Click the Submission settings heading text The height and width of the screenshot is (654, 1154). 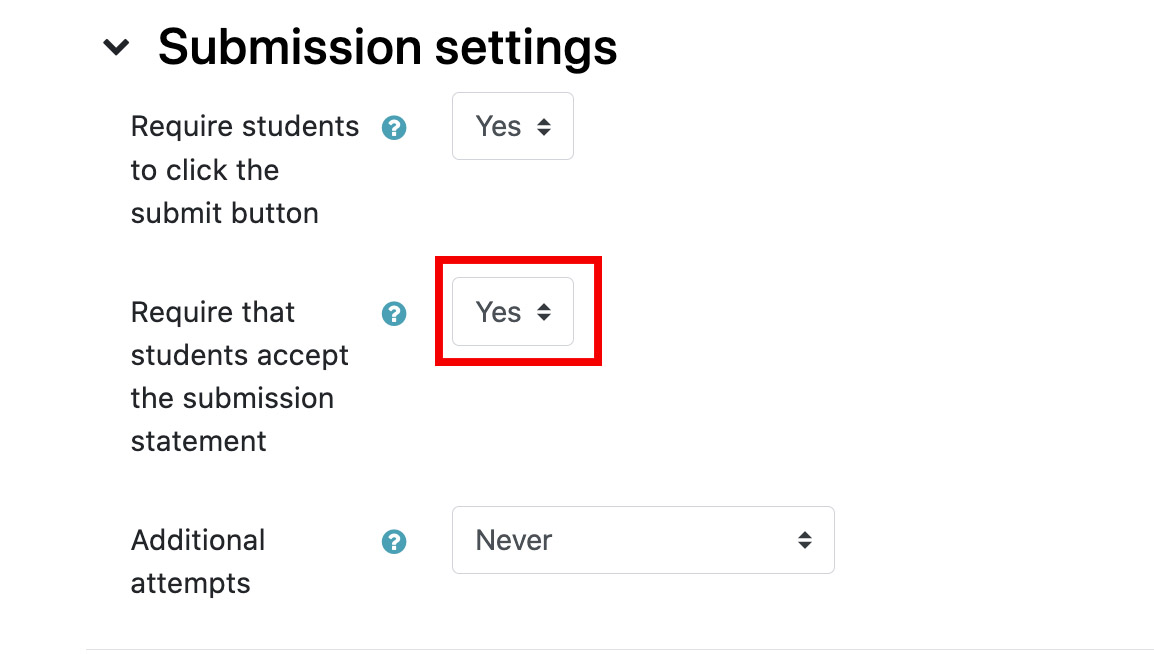pos(387,47)
